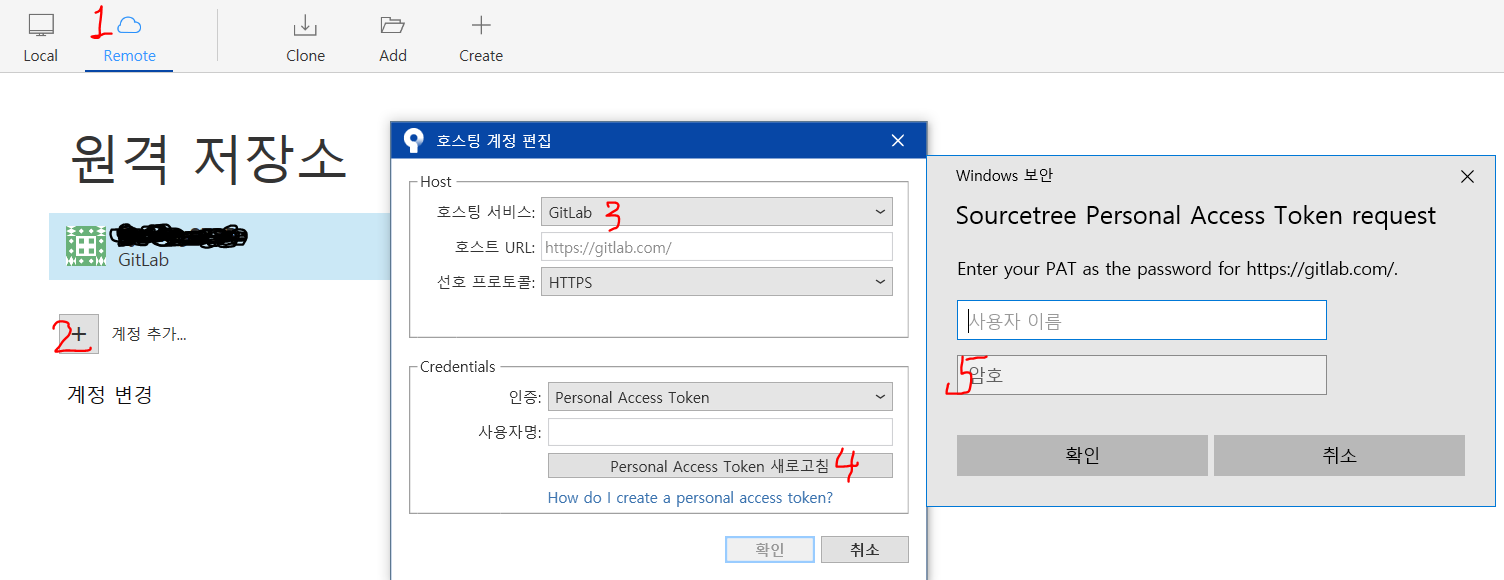Click the plus icon beside 계정 추가
This screenshot has width=1504, height=580.
coord(79,334)
